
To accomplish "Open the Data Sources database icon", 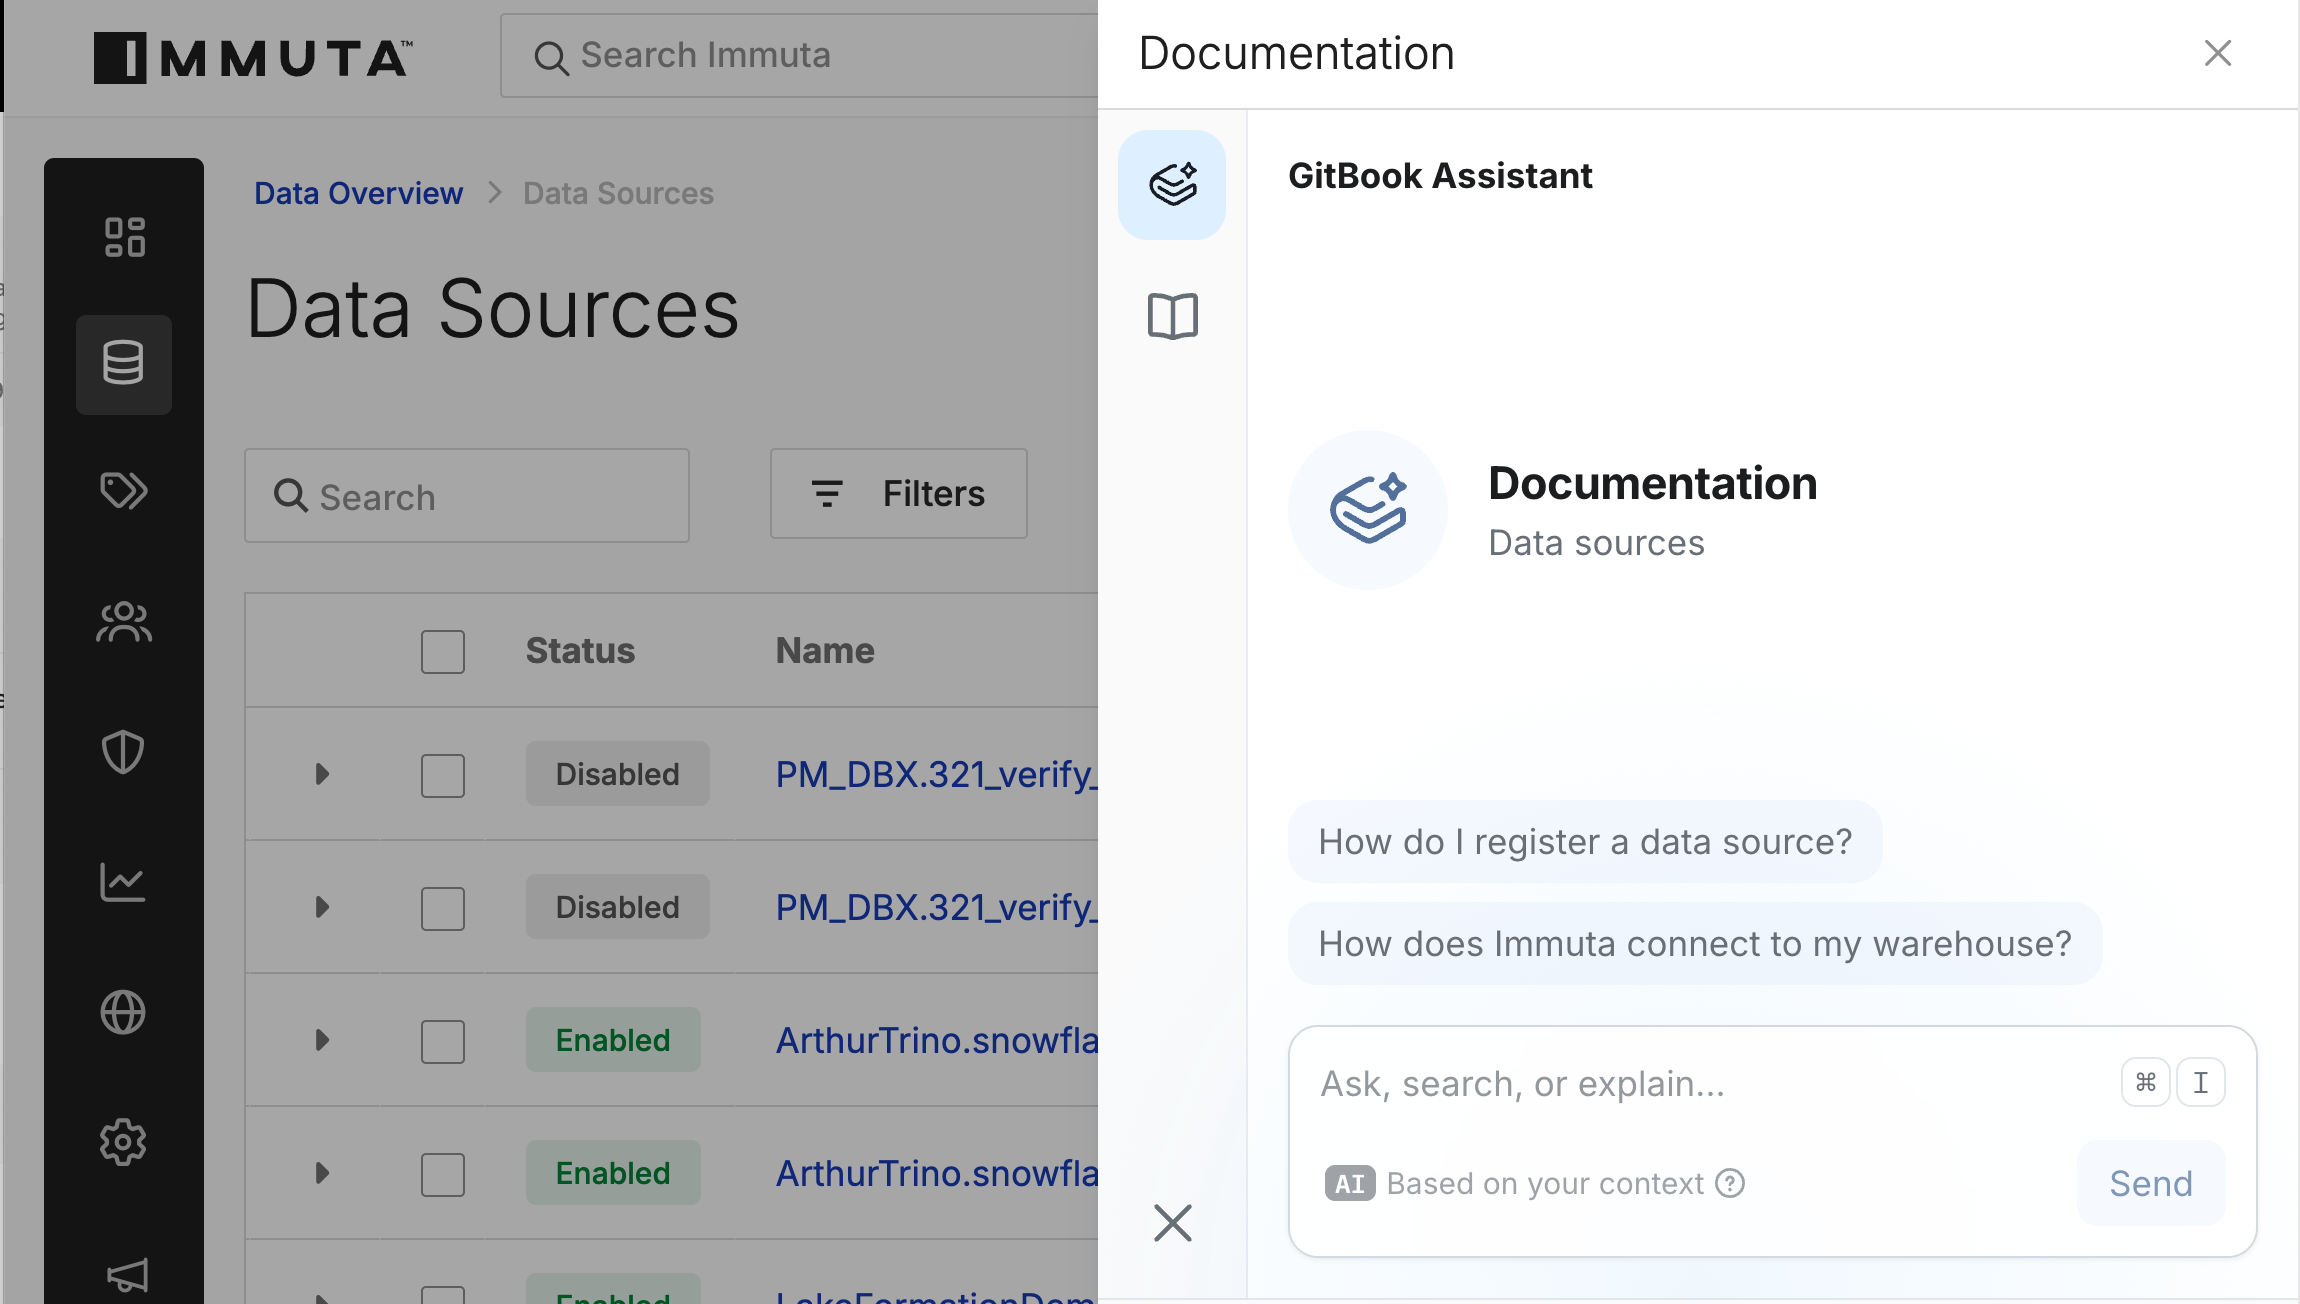I will 124,363.
